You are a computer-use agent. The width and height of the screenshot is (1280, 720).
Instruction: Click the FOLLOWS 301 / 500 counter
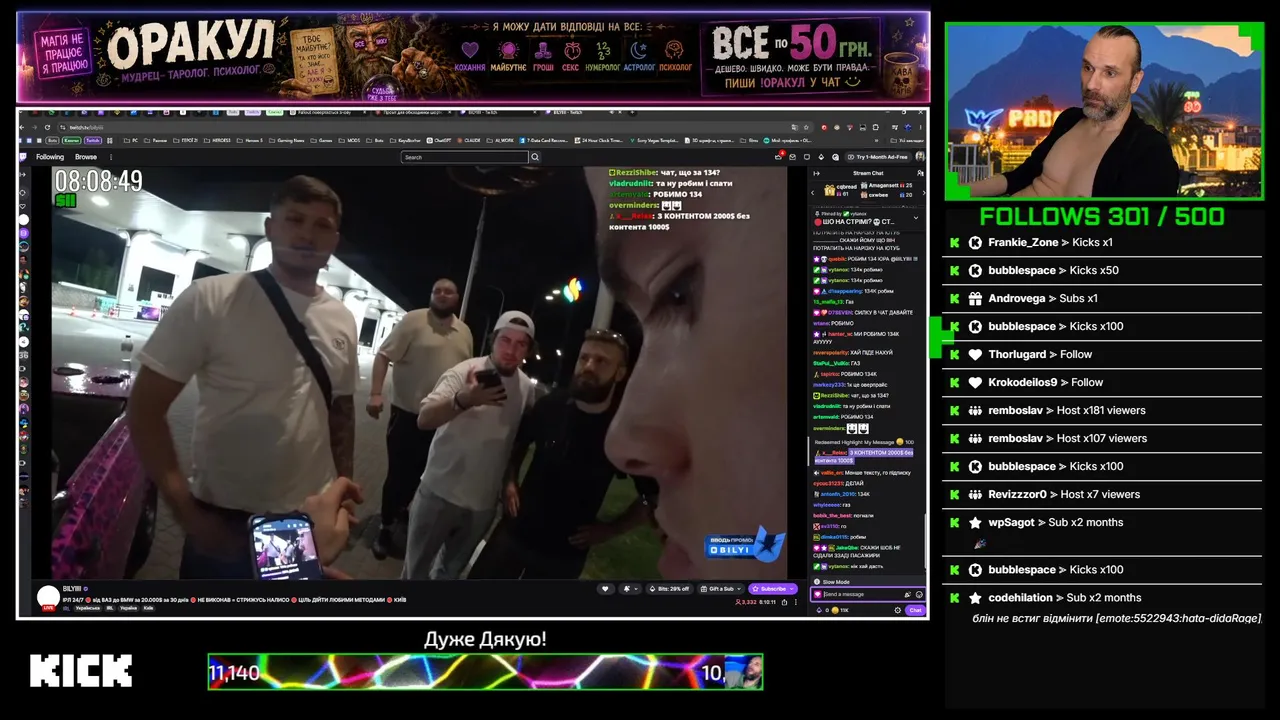[x=1102, y=217]
